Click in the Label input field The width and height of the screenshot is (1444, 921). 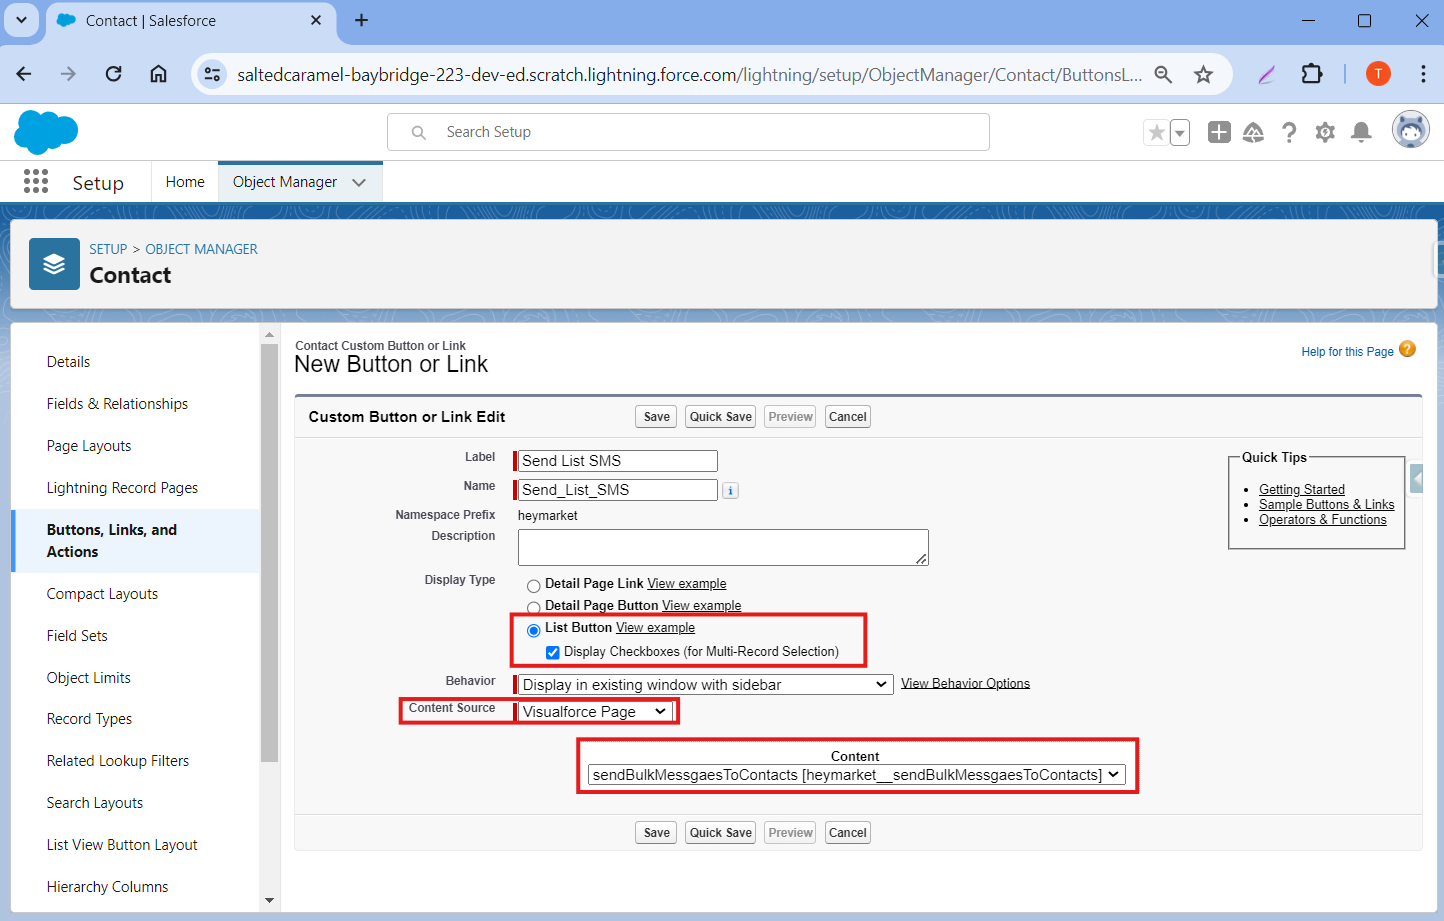(x=617, y=461)
